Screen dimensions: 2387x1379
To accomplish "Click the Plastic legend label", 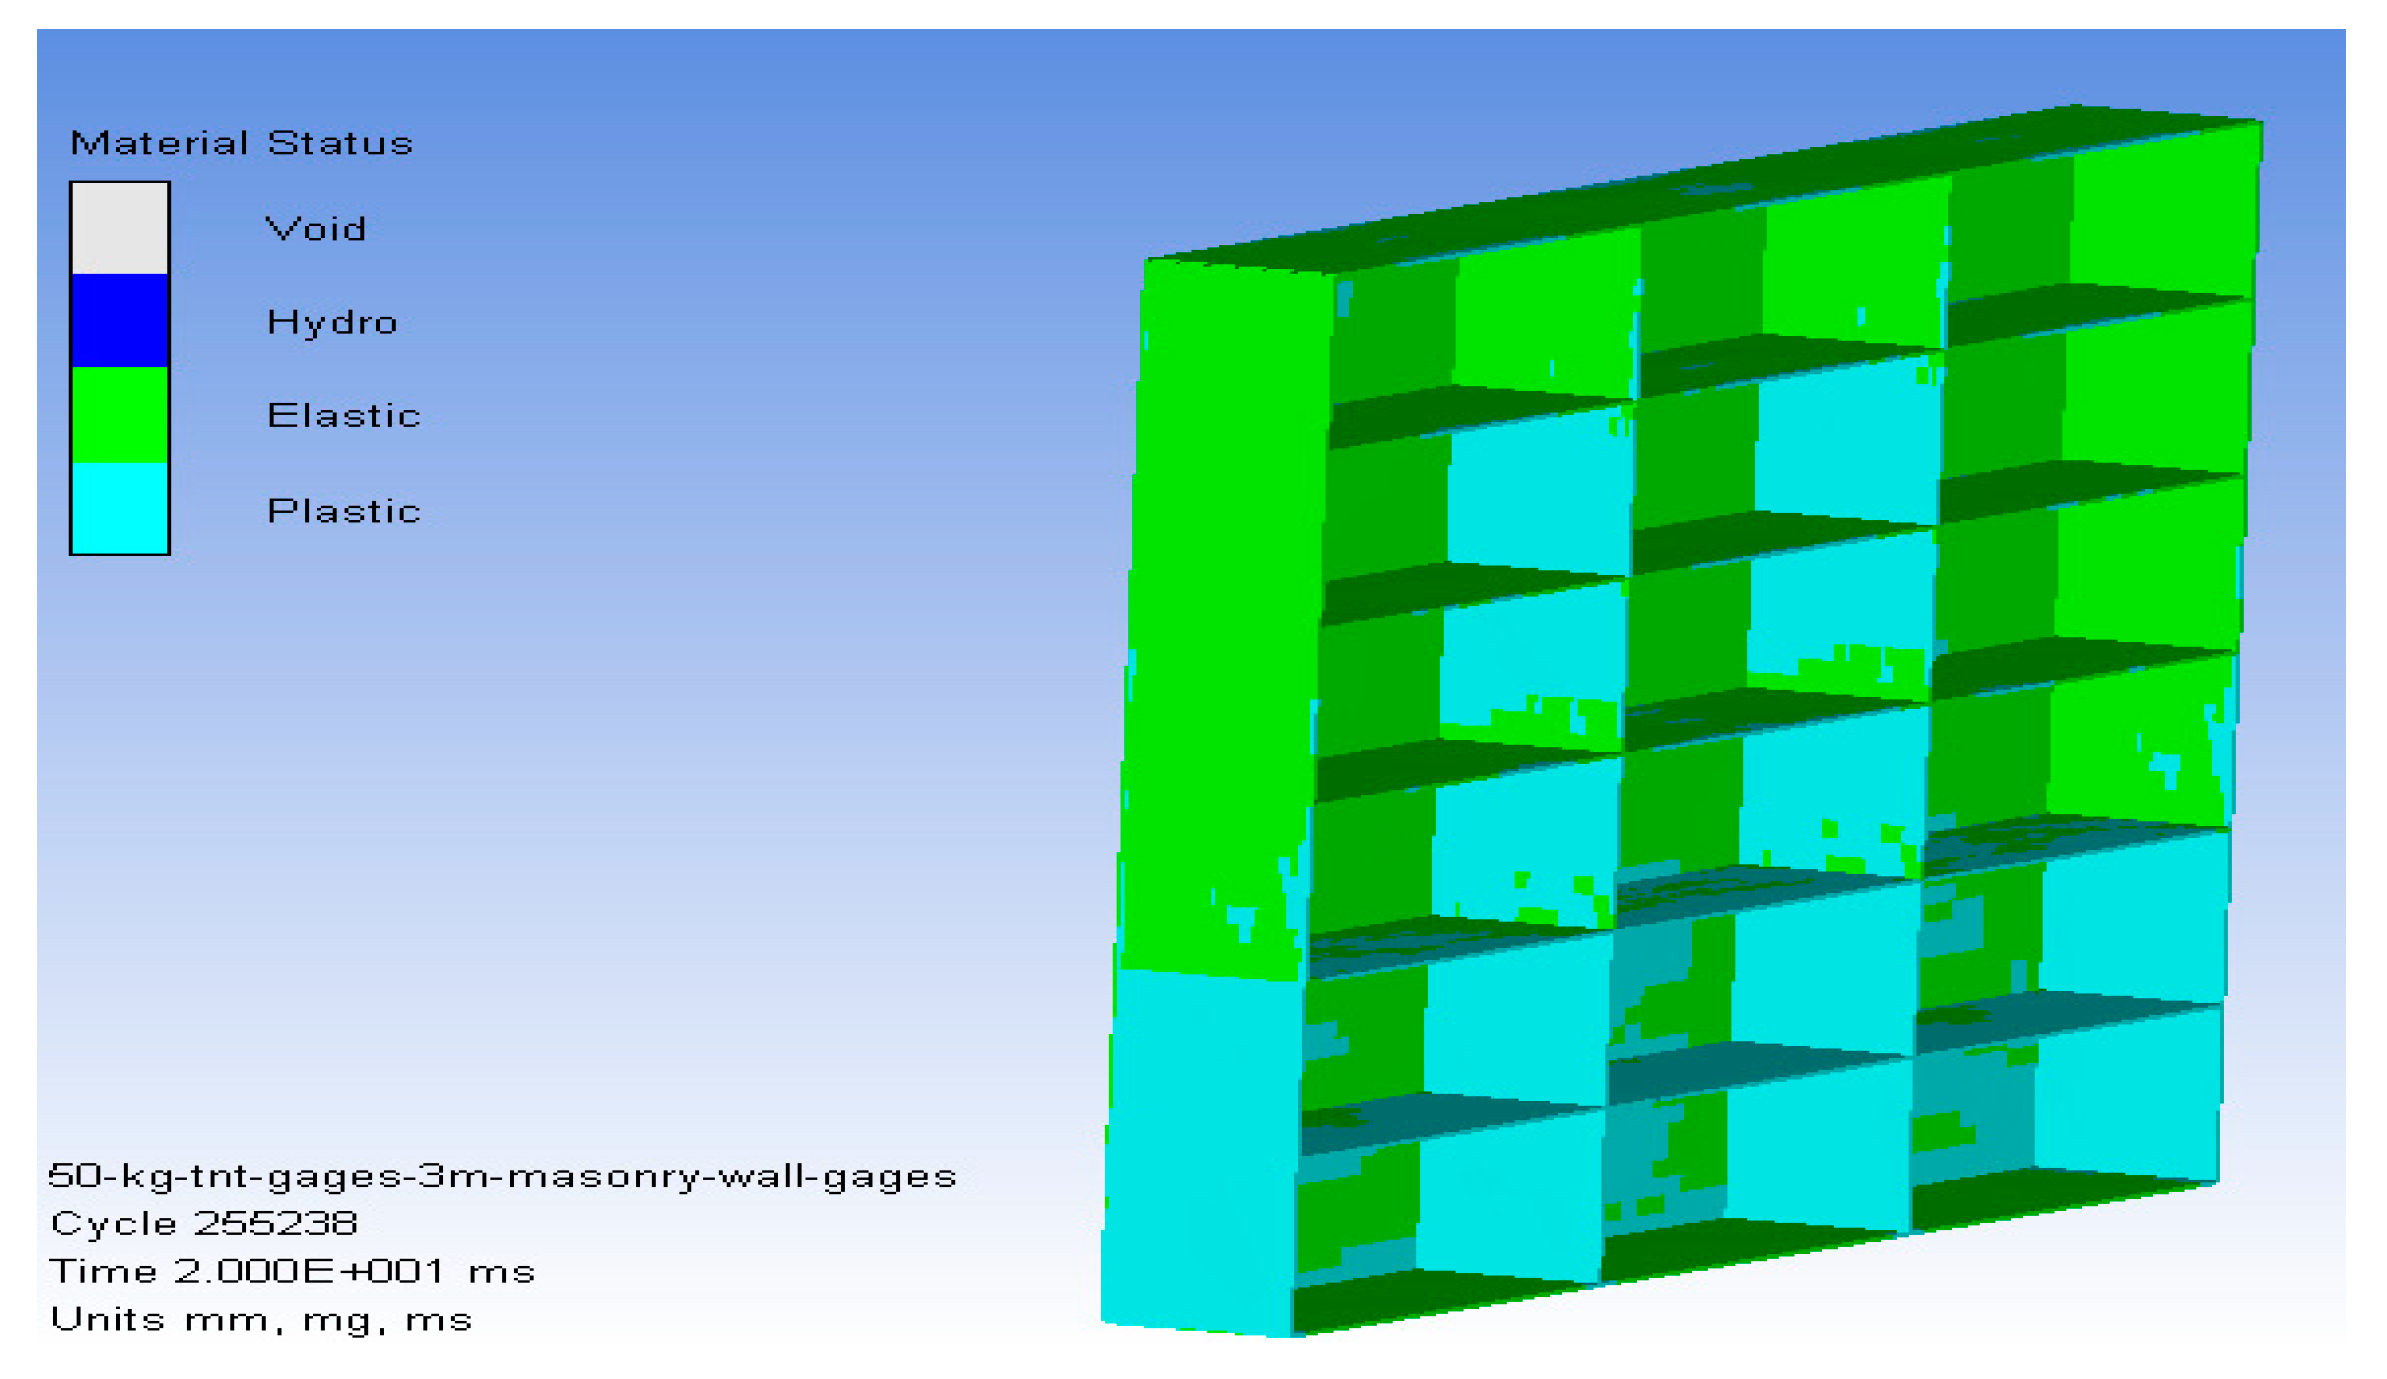I will (x=343, y=511).
